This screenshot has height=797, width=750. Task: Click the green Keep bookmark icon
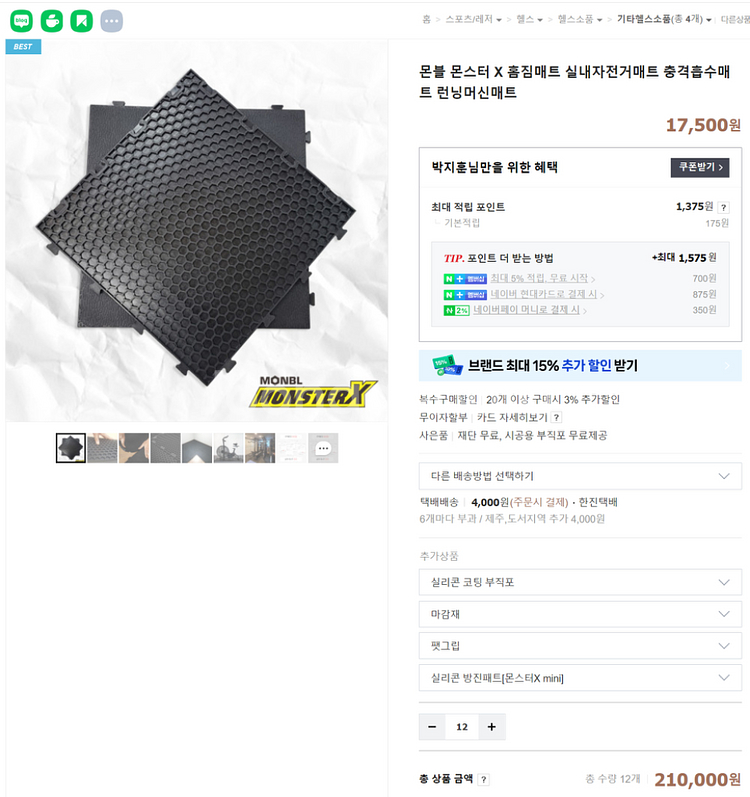pos(81,21)
